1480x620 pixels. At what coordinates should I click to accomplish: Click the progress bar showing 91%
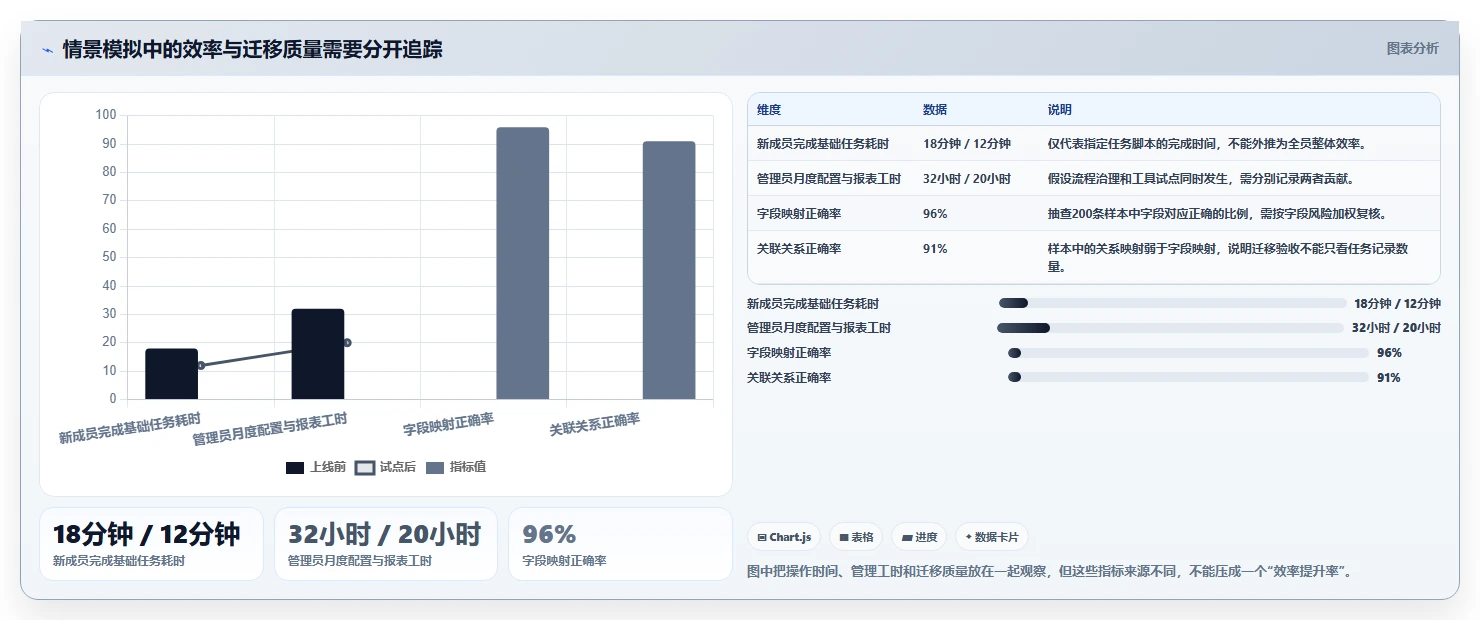[1188, 377]
